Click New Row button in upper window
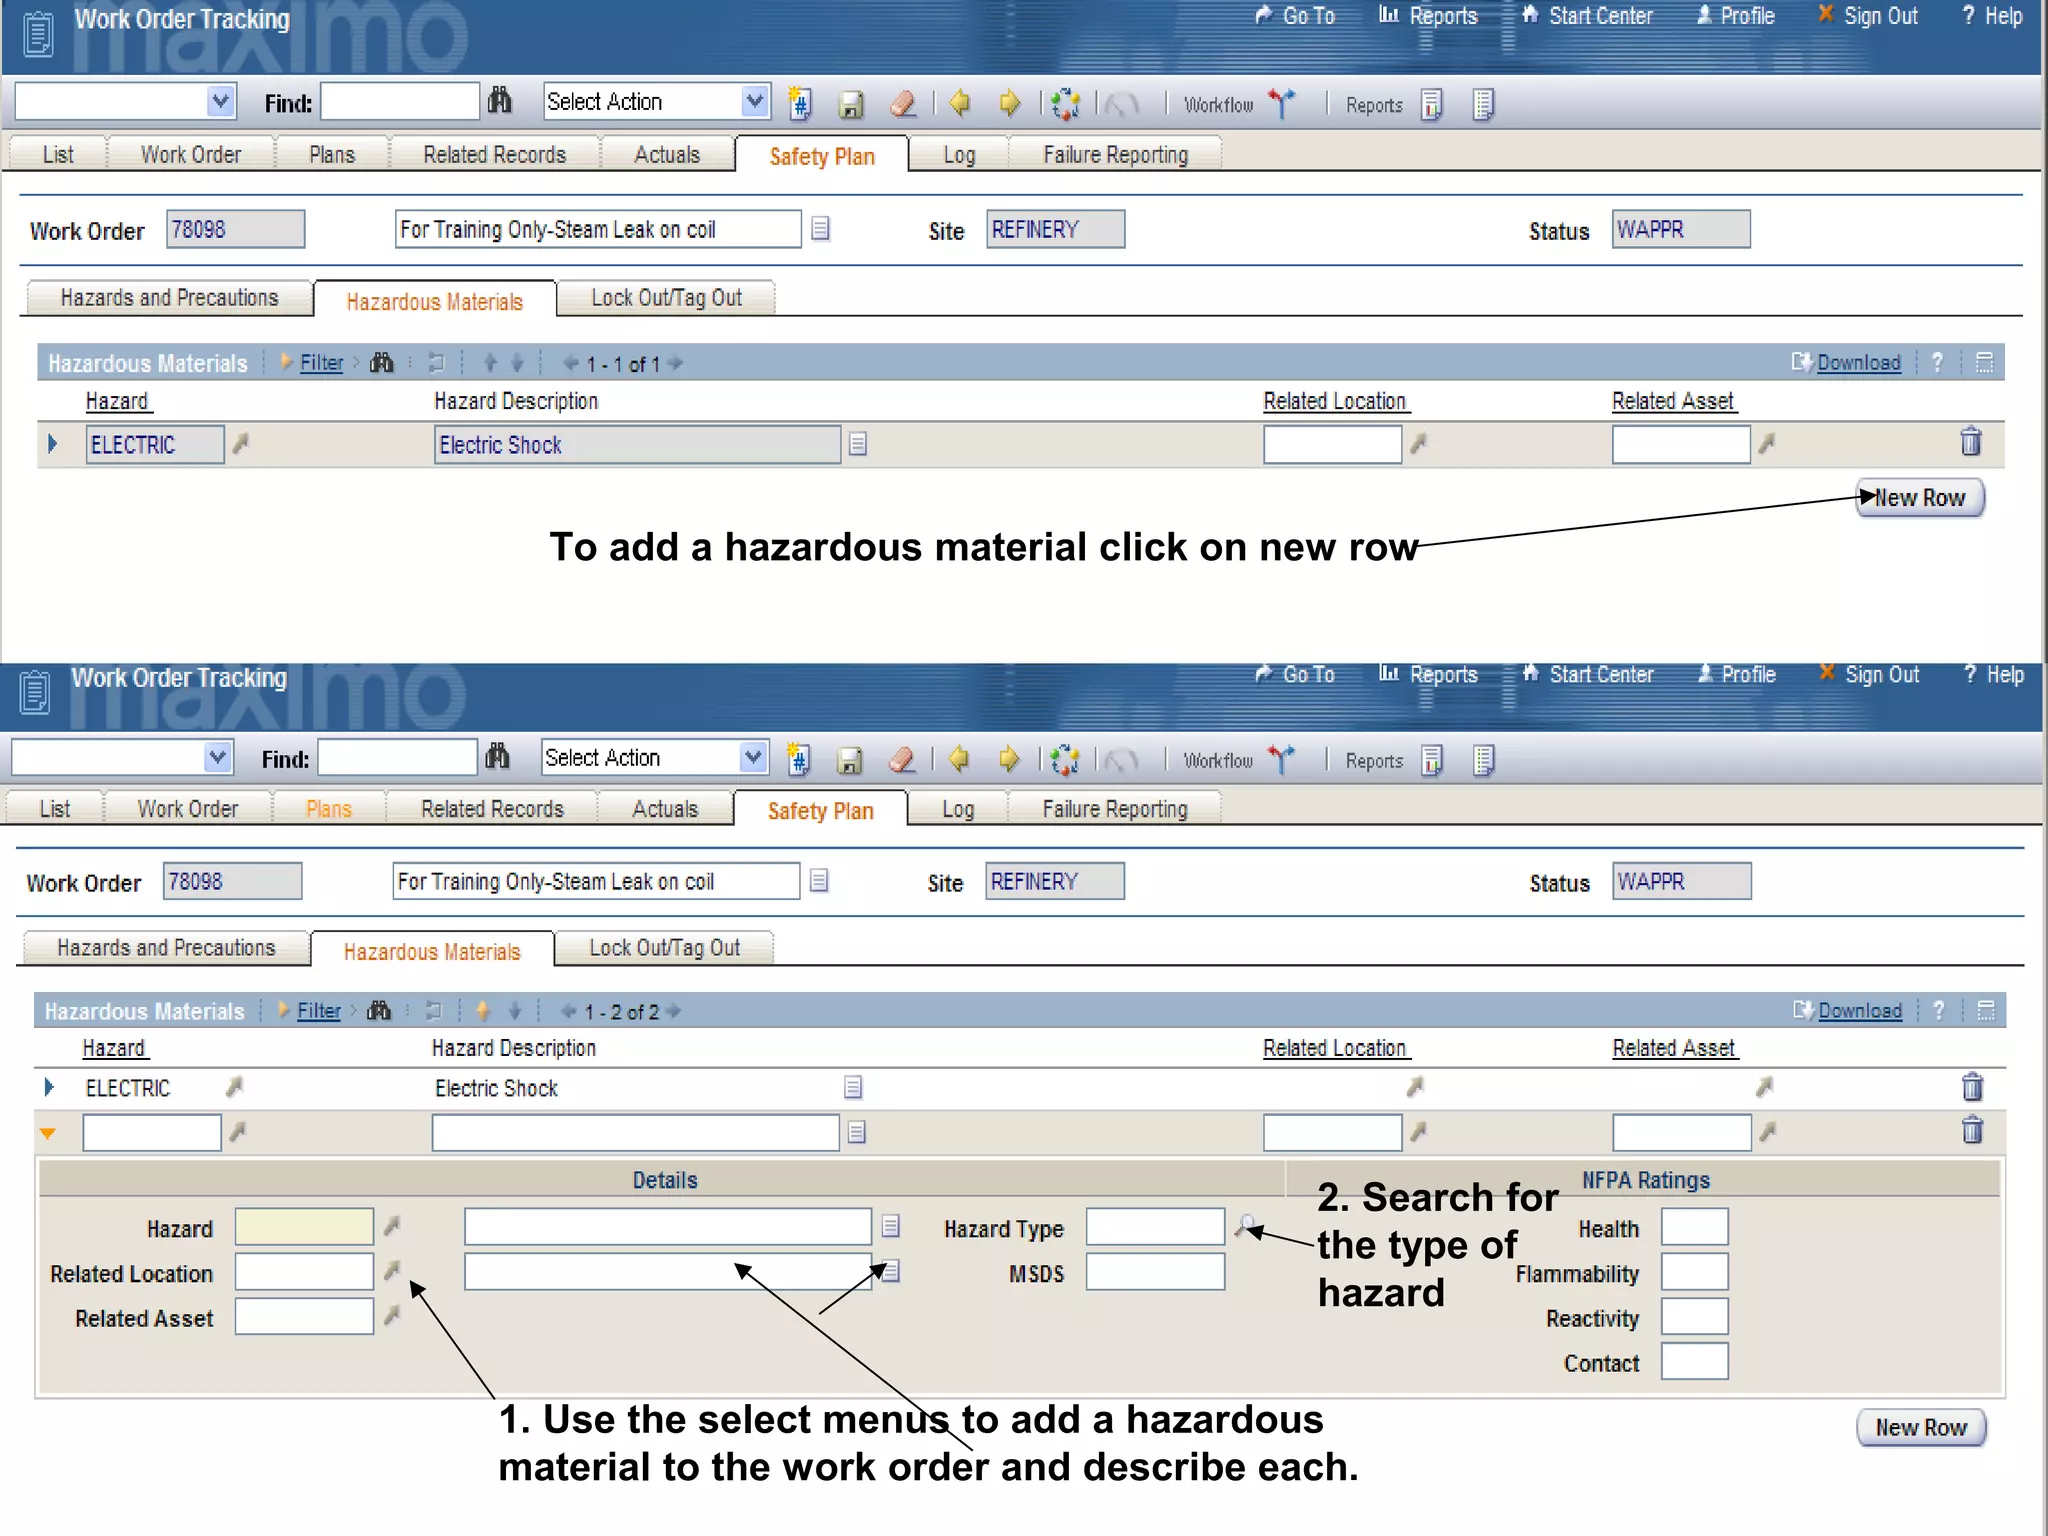This screenshot has height=1536, width=2048. pos(1919,497)
